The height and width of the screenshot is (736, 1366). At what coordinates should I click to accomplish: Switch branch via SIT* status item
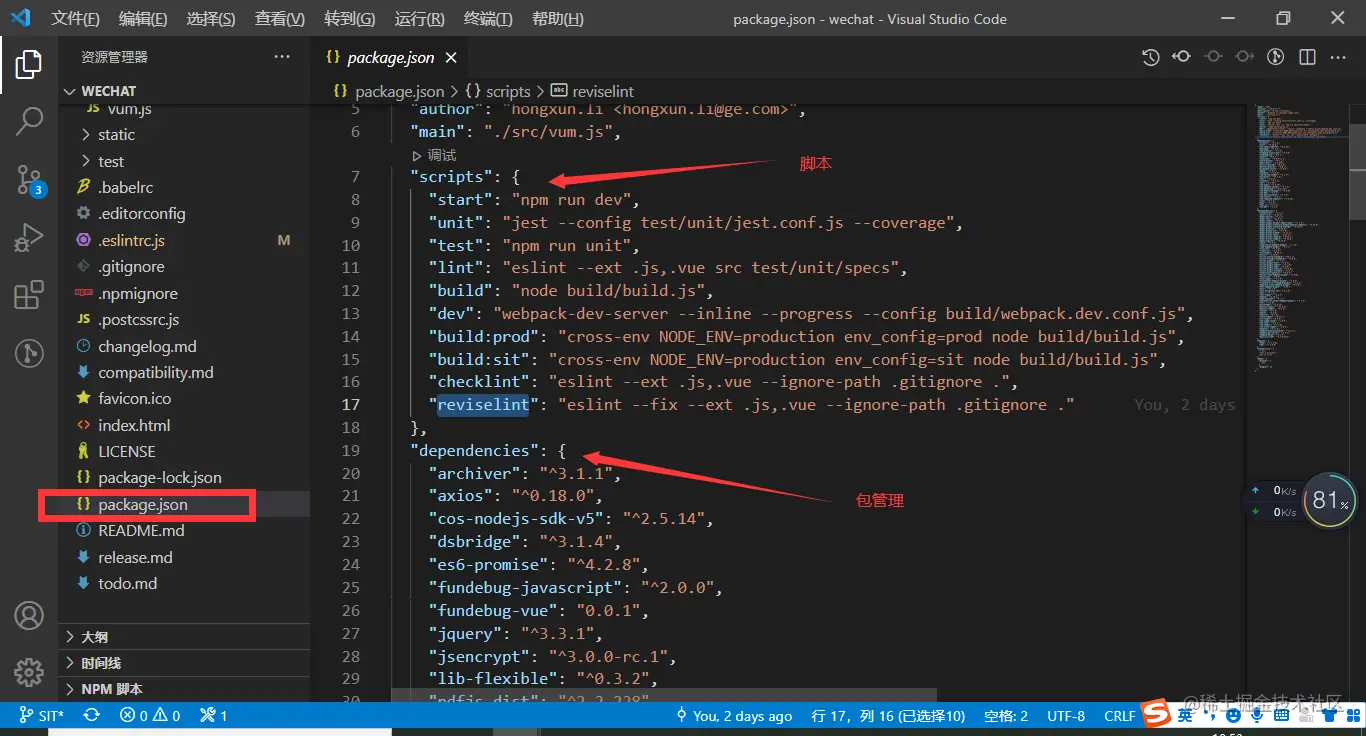click(x=41, y=715)
